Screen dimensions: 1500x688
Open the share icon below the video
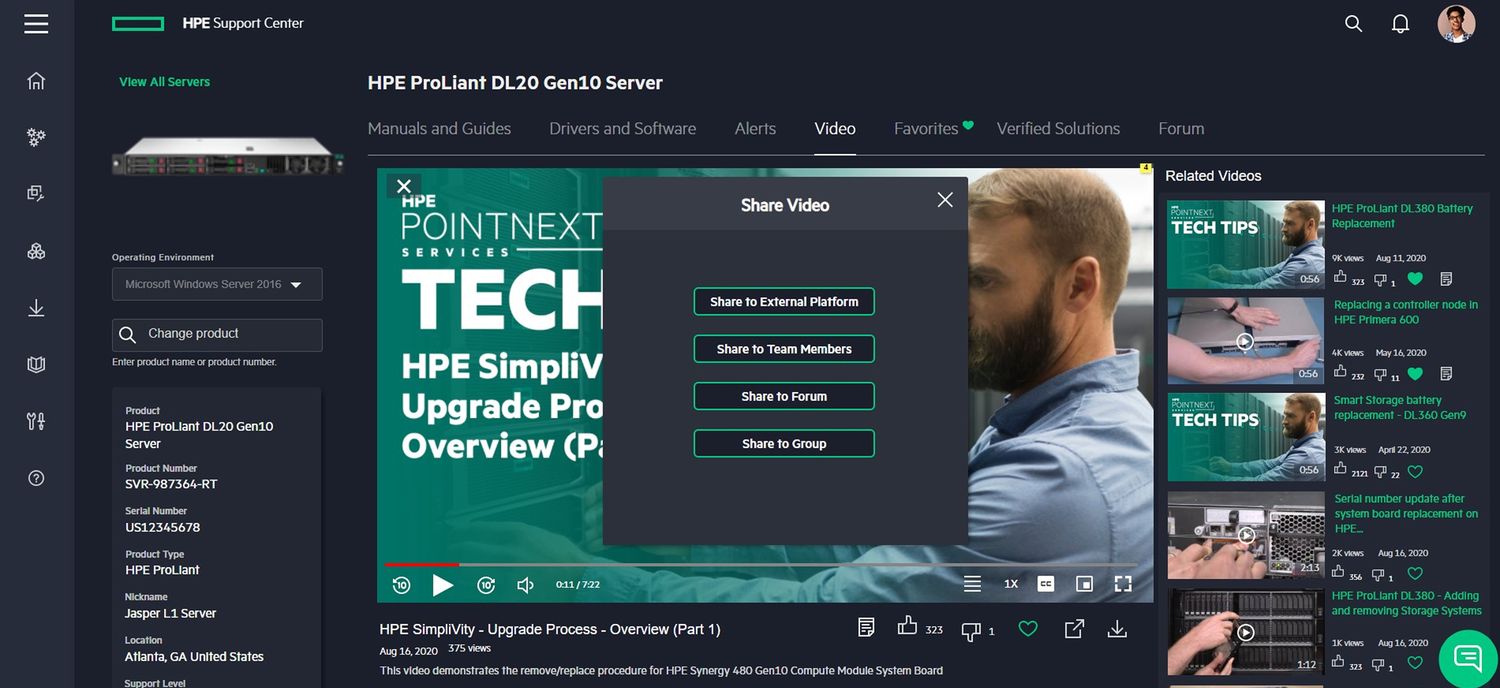(x=1074, y=629)
